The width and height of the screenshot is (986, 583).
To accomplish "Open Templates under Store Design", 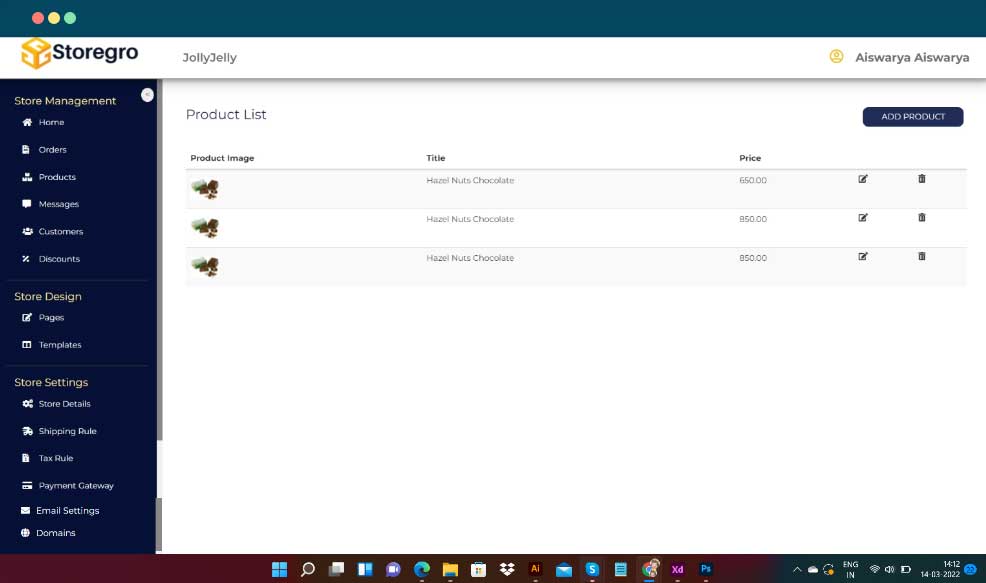I will [x=60, y=345].
